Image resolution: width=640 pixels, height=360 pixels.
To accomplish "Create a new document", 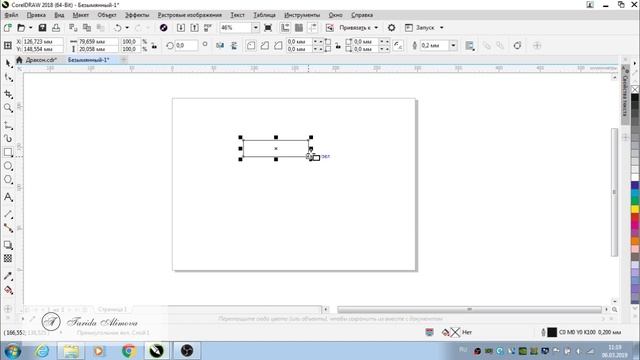I will [7, 28].
